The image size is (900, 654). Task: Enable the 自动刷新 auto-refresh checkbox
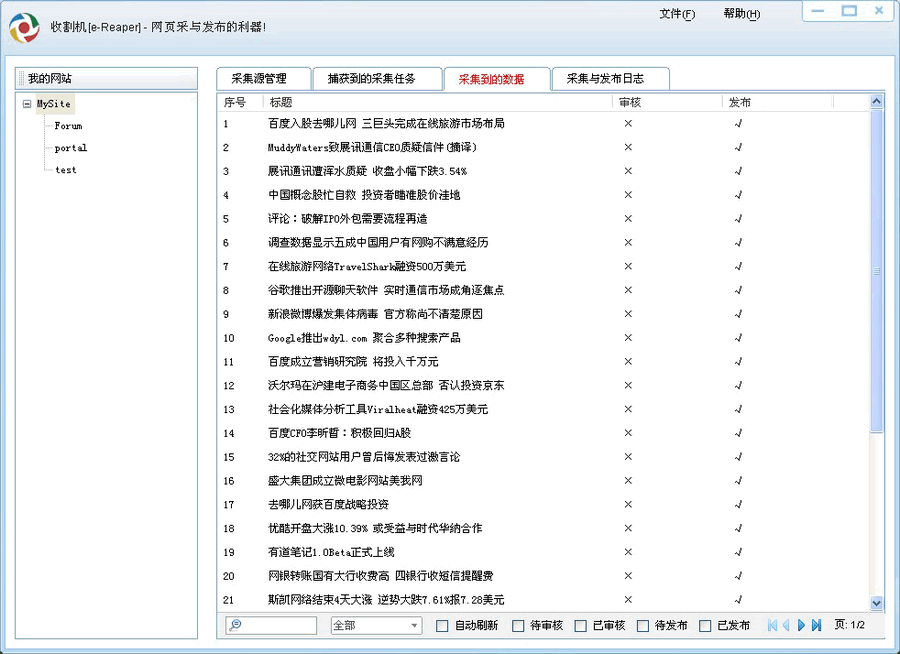click(440, 624)
